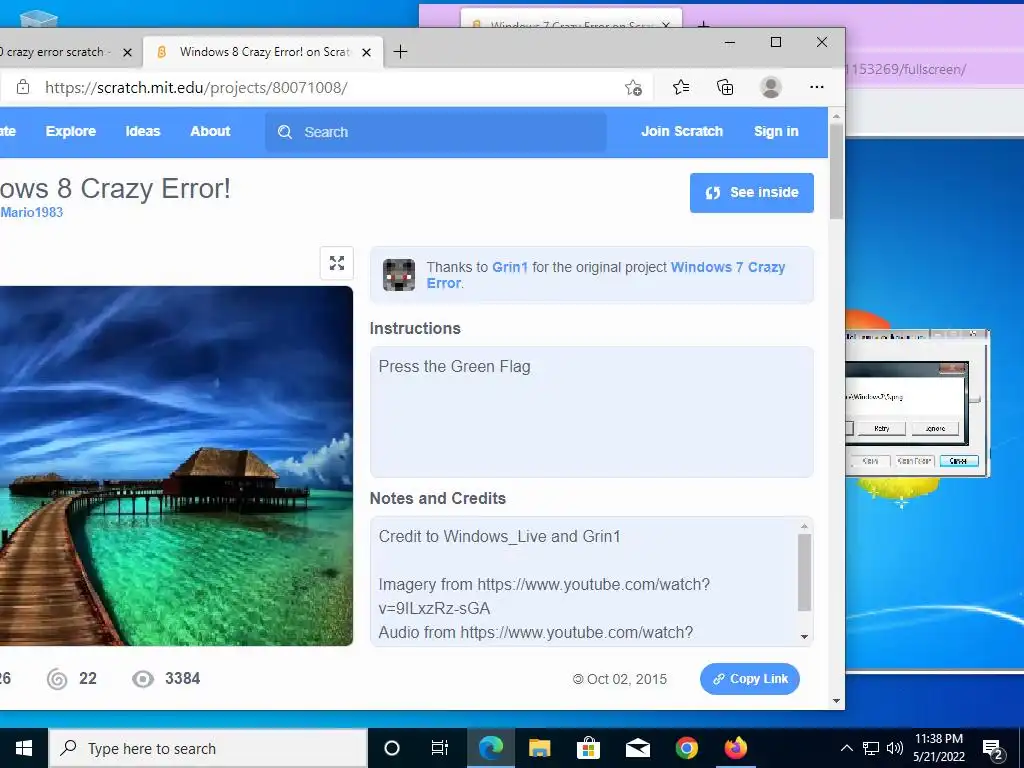Screen dimensions: 1024x768
Task: Open volume control tray icon
Action: 895,748
